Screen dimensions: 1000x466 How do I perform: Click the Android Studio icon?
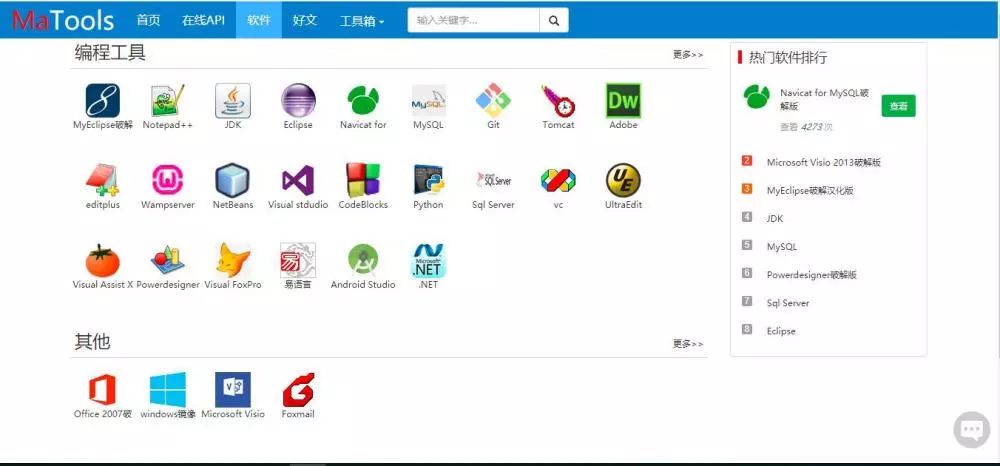pyautogui.click(x=363, y=260)
